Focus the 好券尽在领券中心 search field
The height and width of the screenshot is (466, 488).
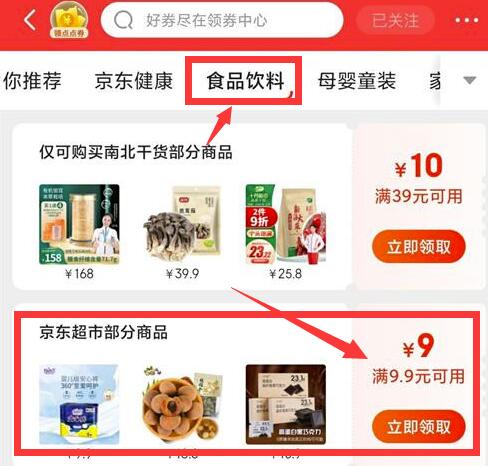coord(222,20)
